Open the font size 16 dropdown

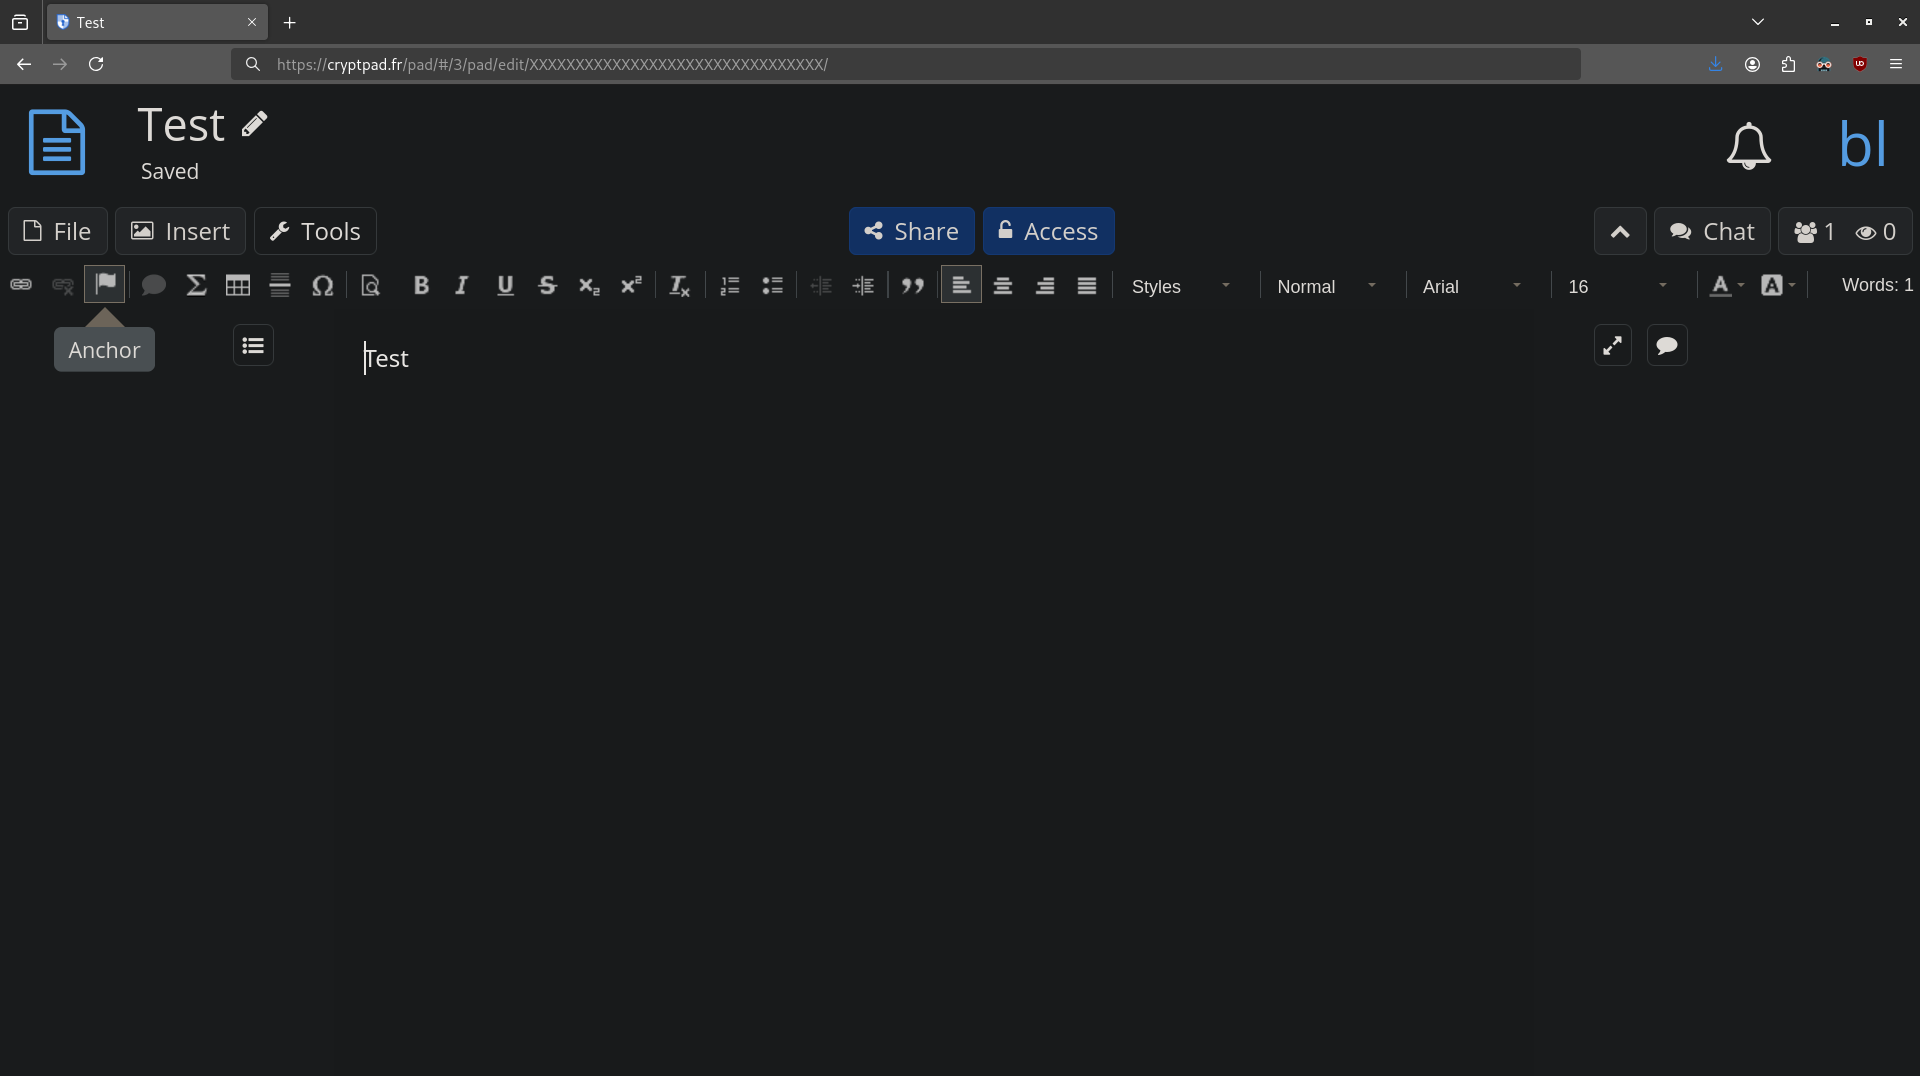click(1617, 286)
